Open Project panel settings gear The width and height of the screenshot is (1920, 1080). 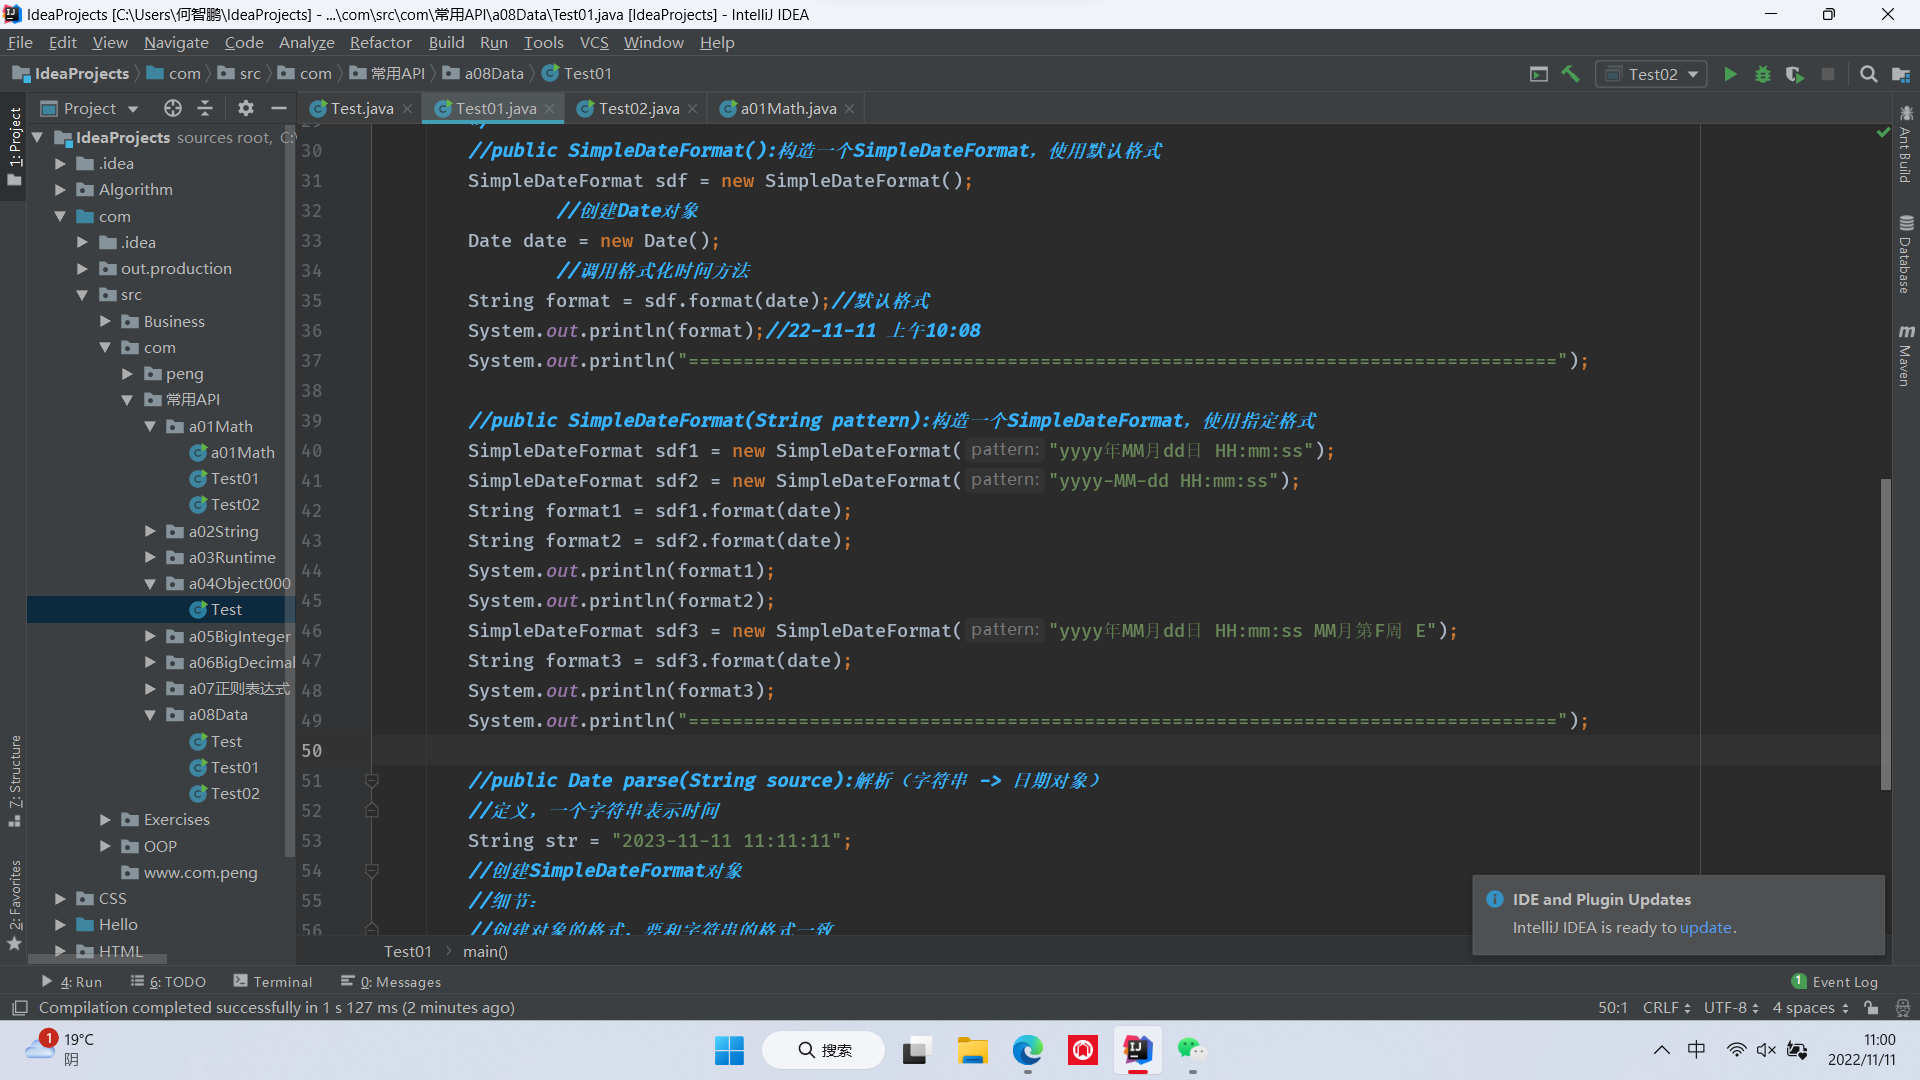(x=246, y=108)
